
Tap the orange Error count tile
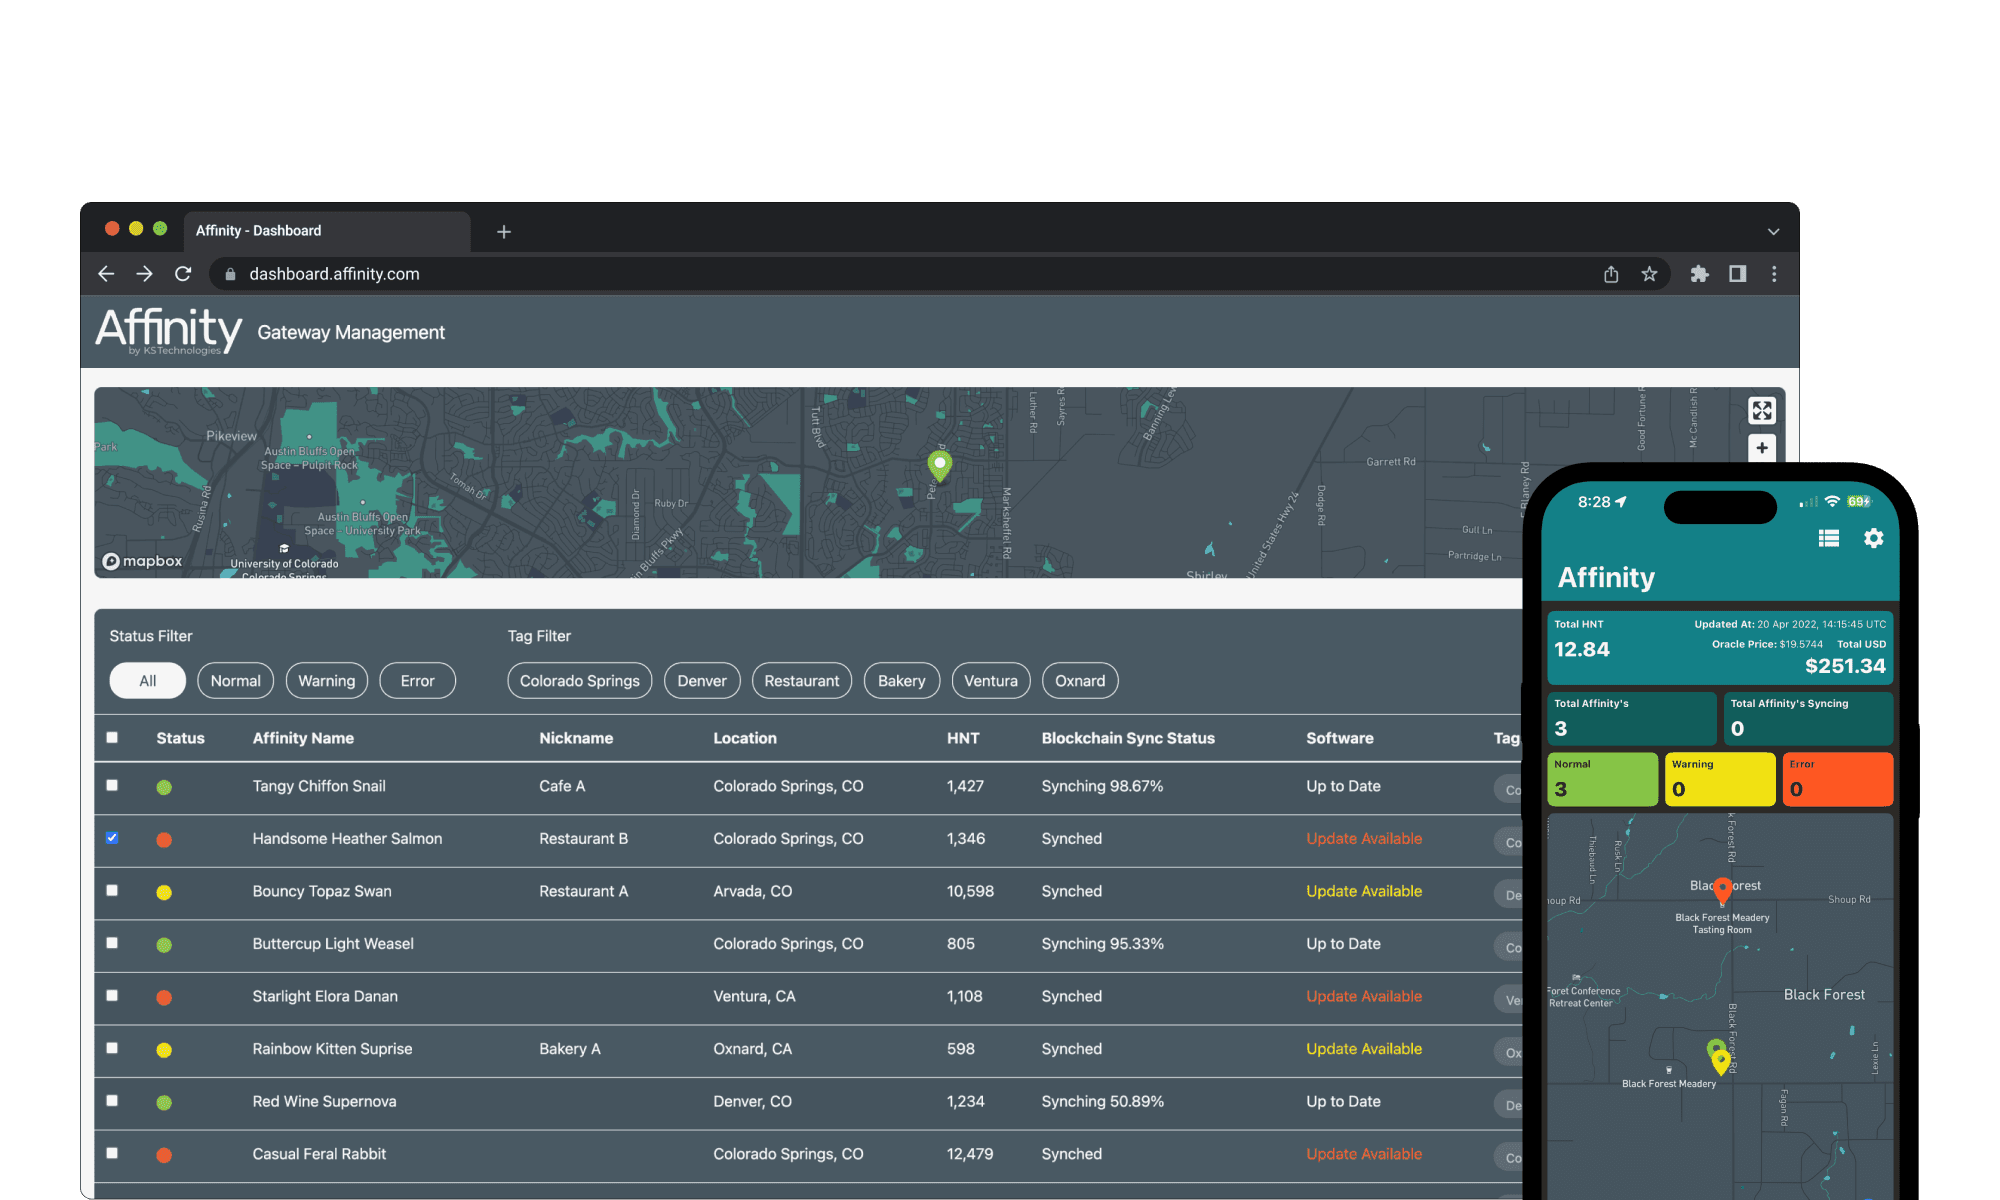click(1837, 779)
